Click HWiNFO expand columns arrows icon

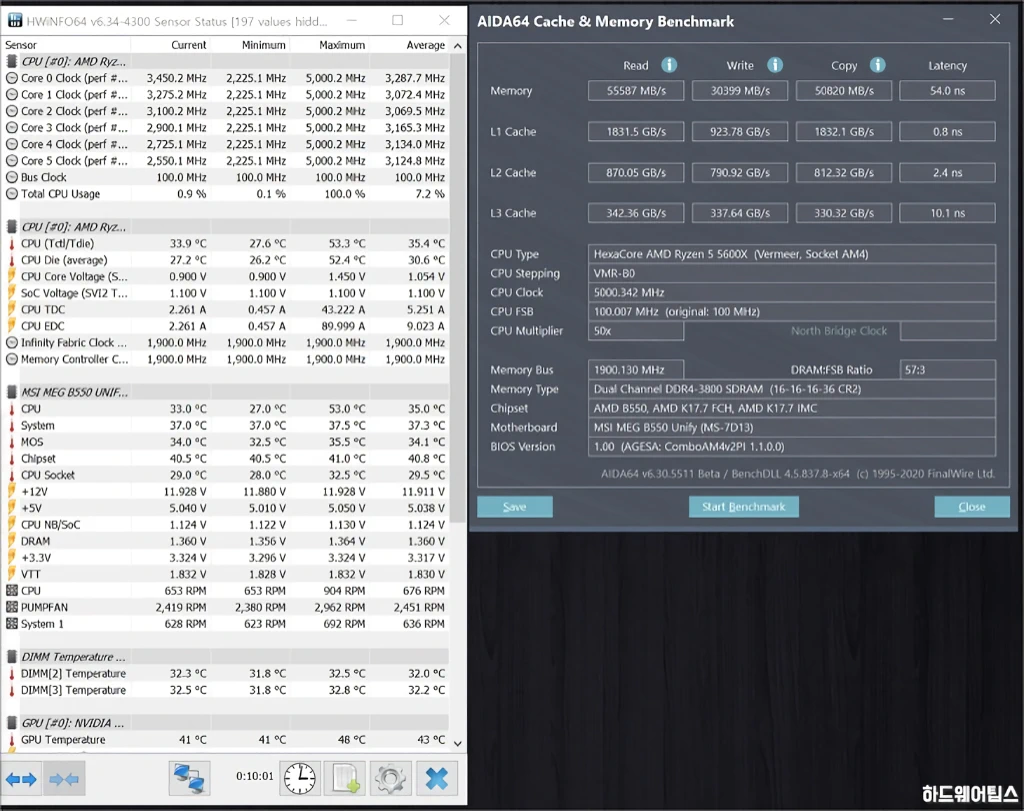click(x=21, y=778)
